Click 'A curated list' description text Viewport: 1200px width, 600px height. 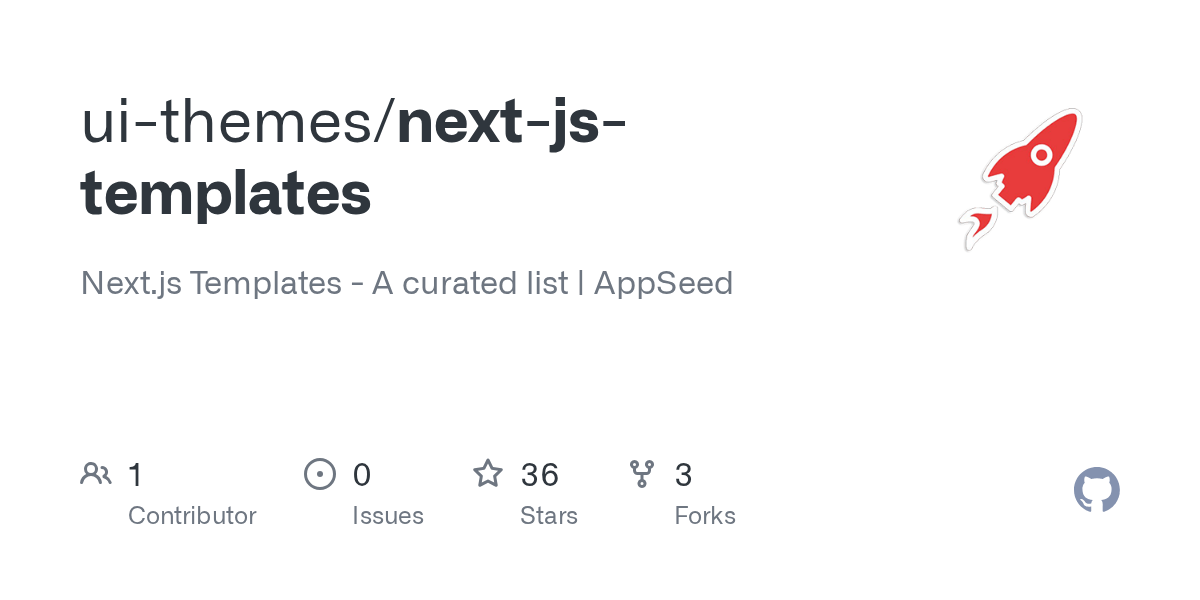[x=470, y=283]
